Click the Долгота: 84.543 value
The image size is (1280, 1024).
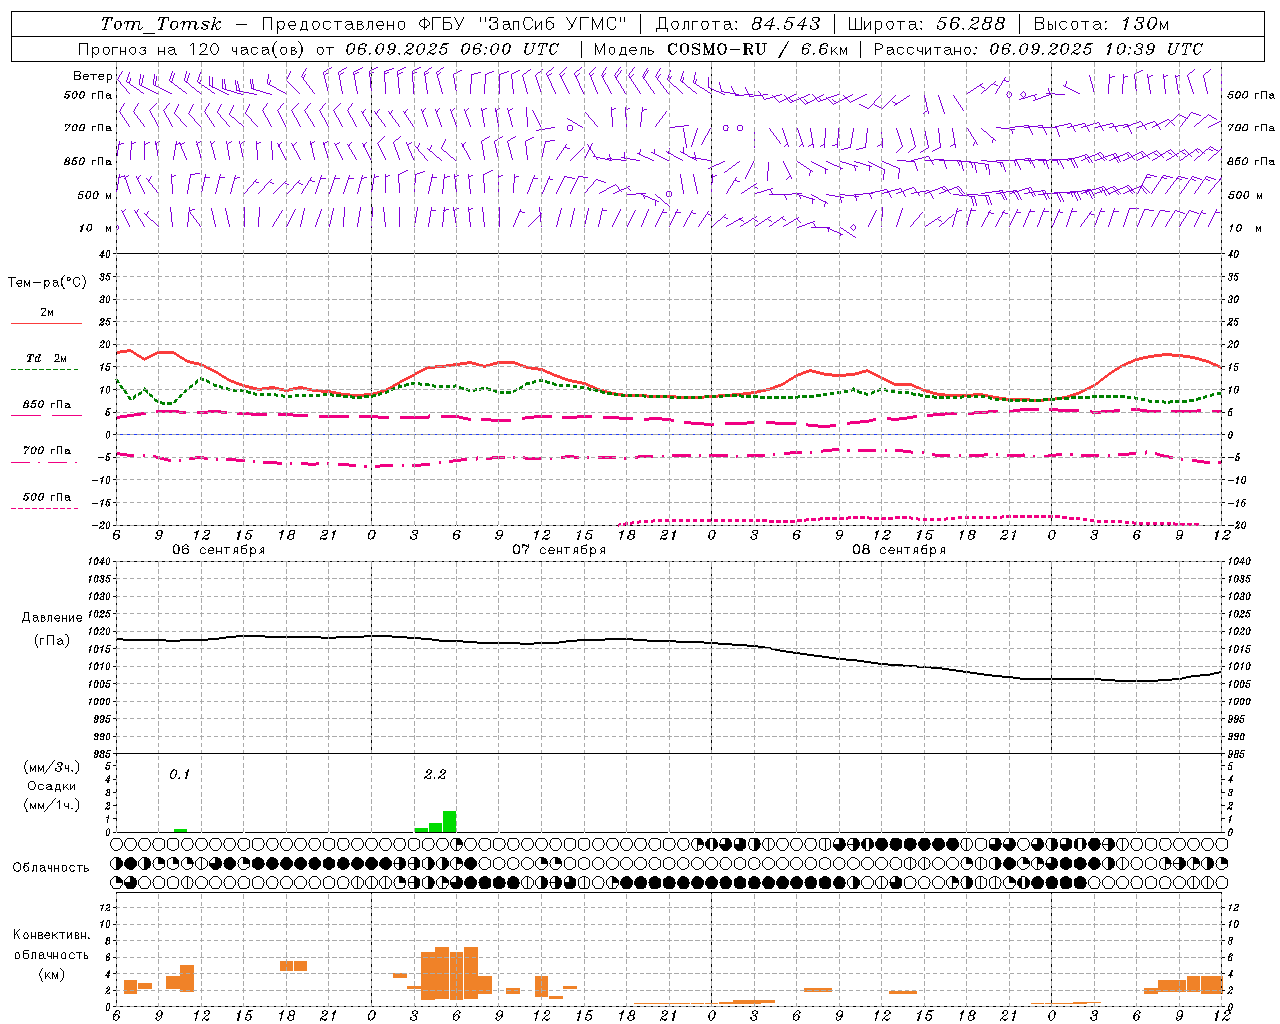pos(738,24)
